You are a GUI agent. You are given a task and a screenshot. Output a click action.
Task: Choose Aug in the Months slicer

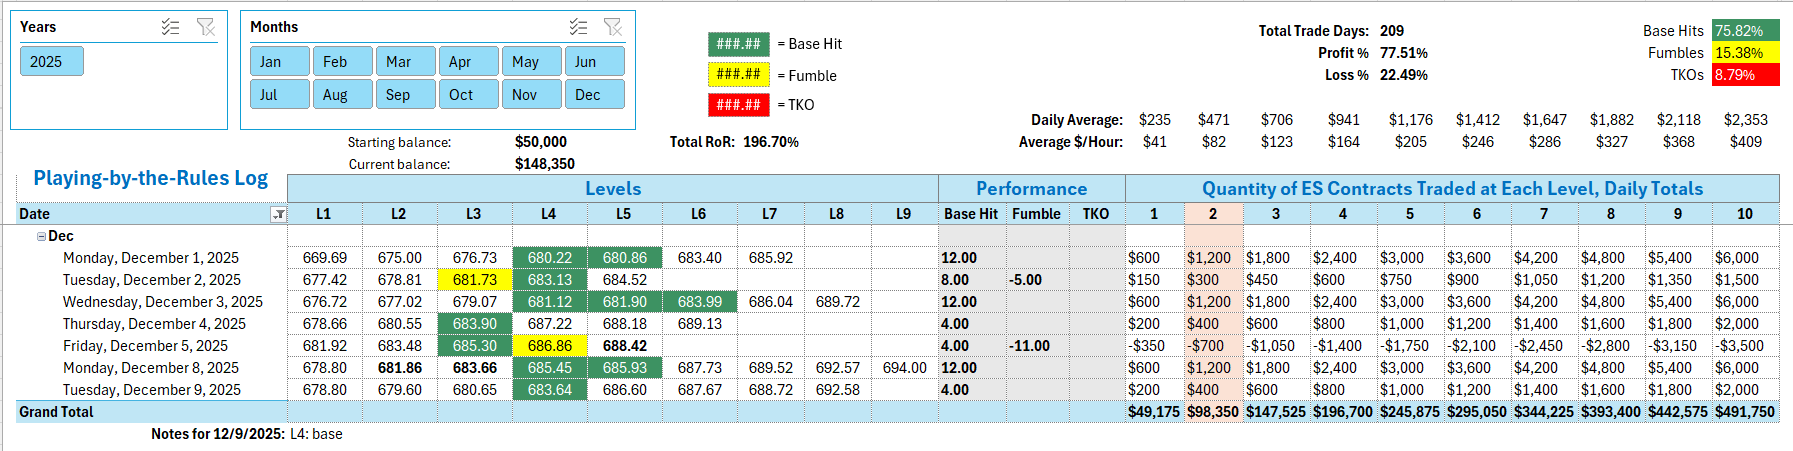tap(342, 95)
